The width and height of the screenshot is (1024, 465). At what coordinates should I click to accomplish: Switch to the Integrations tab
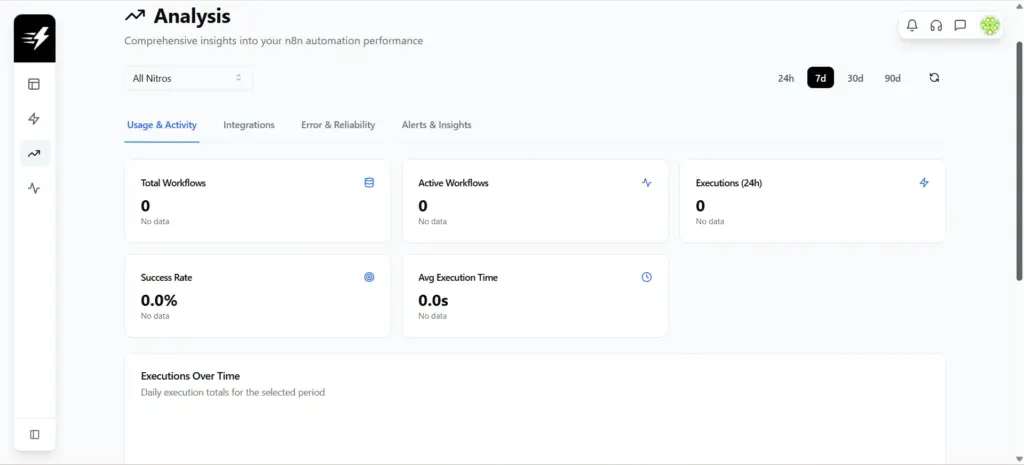click(249, 125)
